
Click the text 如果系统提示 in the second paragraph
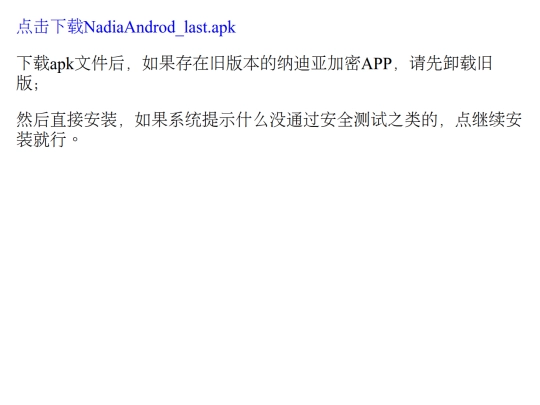tap(185, 120)
